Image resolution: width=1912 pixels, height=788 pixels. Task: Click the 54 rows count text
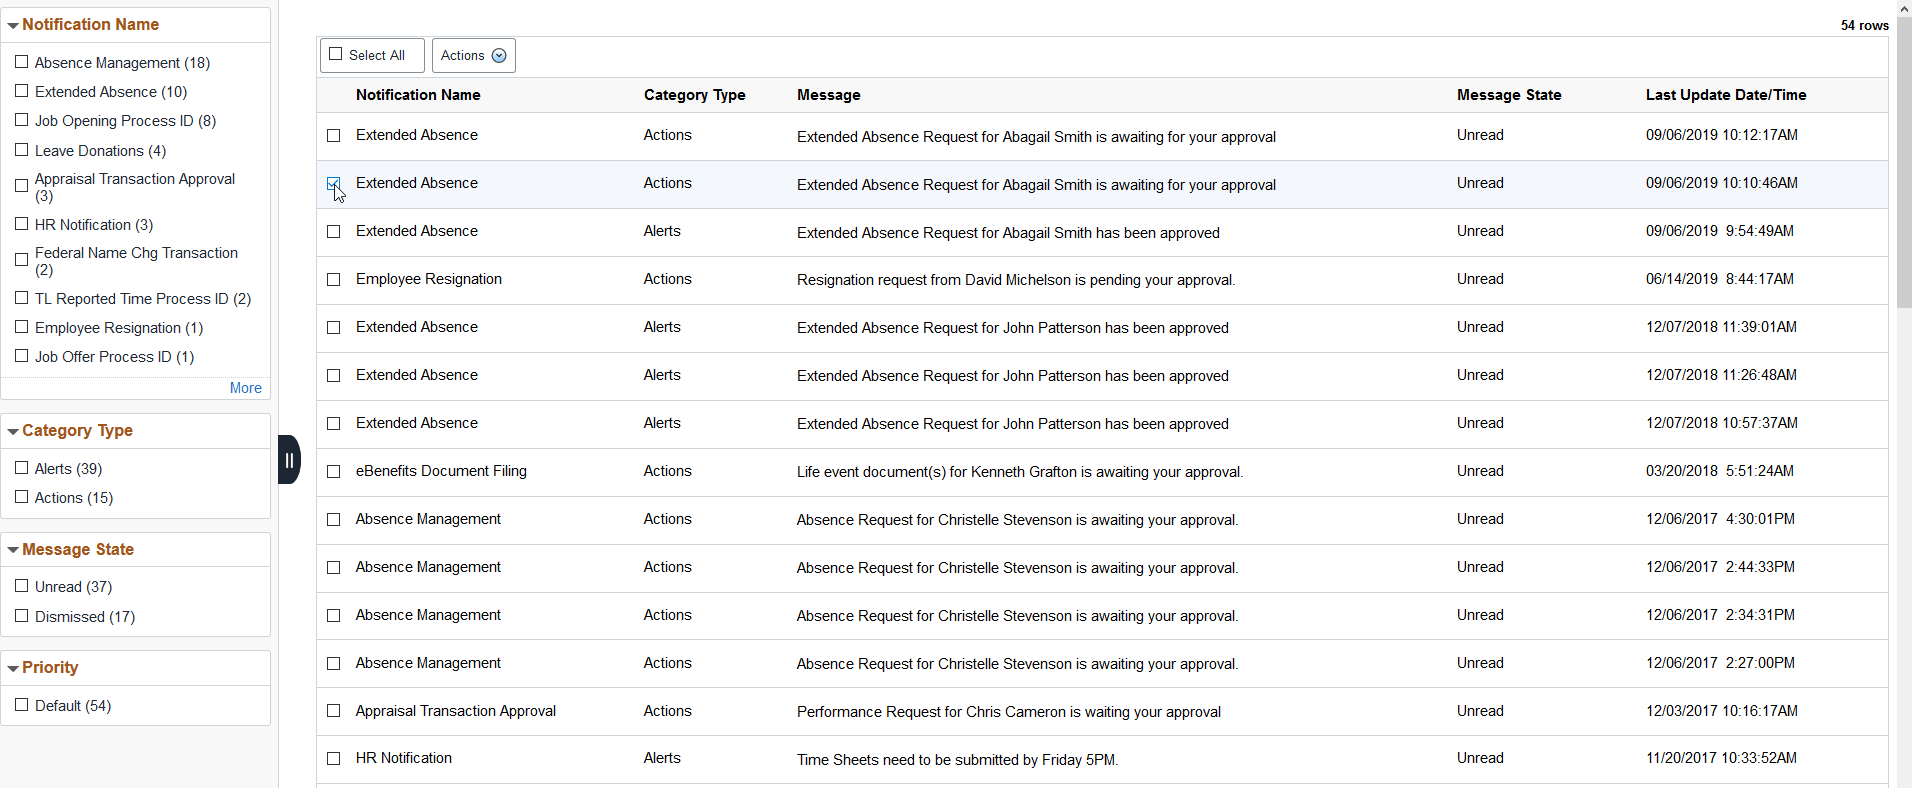(1864, 25)
